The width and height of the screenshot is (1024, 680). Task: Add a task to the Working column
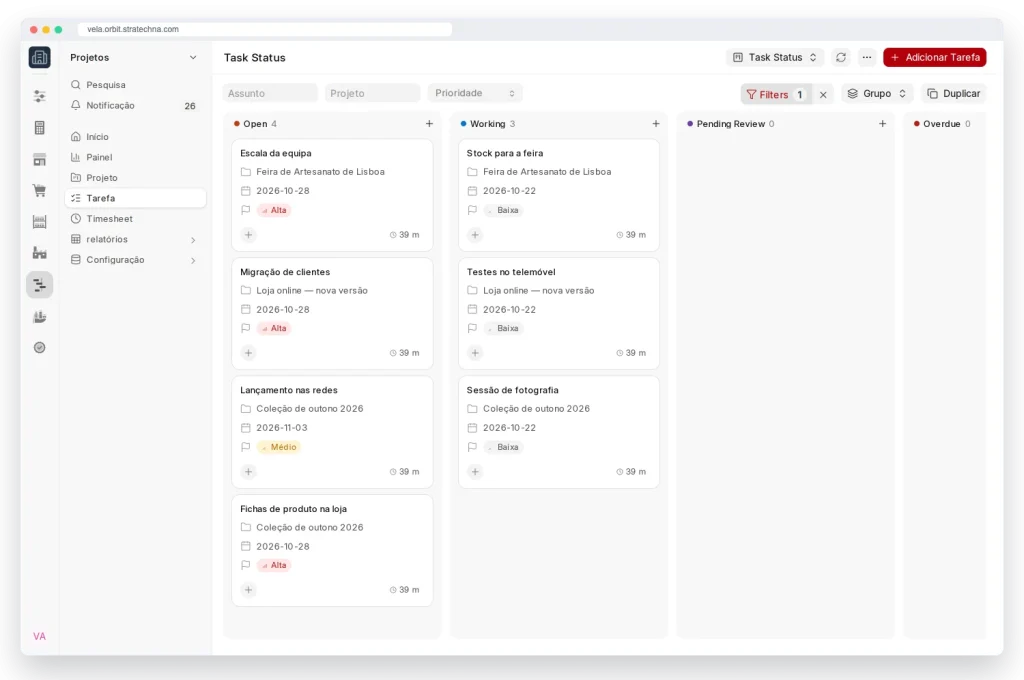tap(656, 123)
